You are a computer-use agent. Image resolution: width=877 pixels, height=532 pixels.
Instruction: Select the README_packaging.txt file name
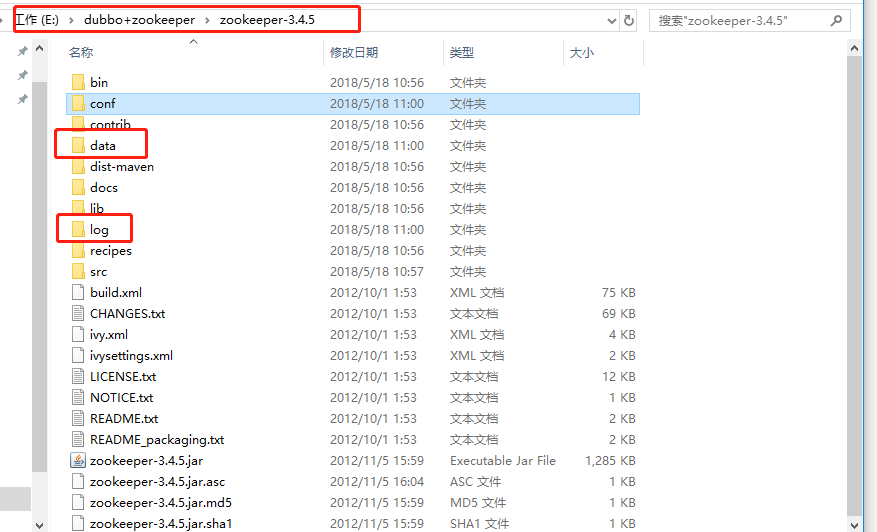pyautogui.click(x=157, y=440)
